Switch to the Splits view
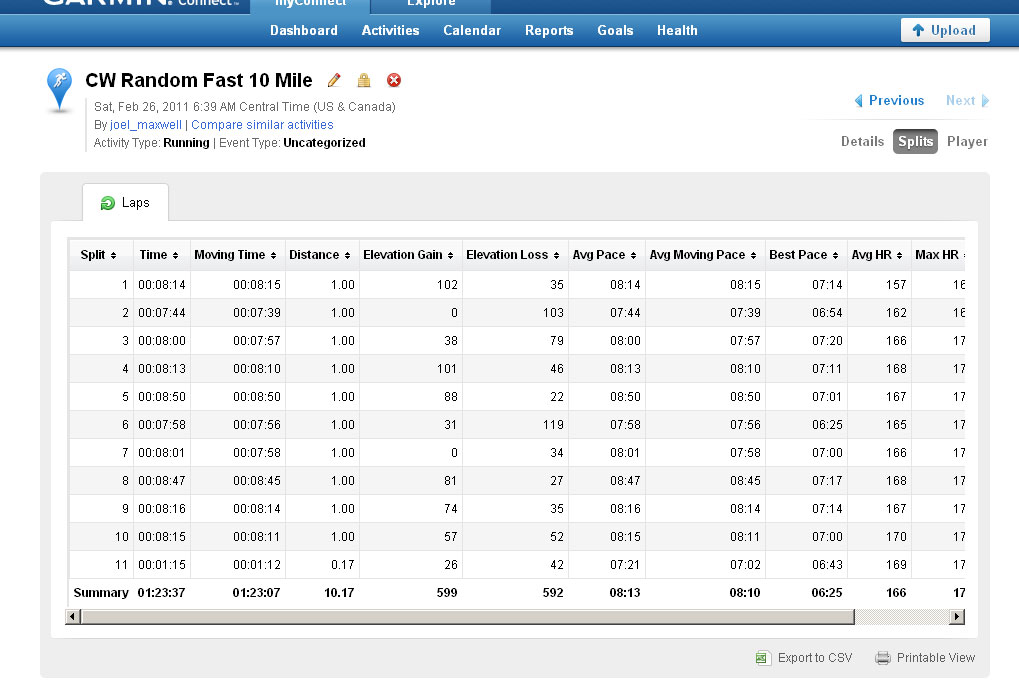 (915, 142)
